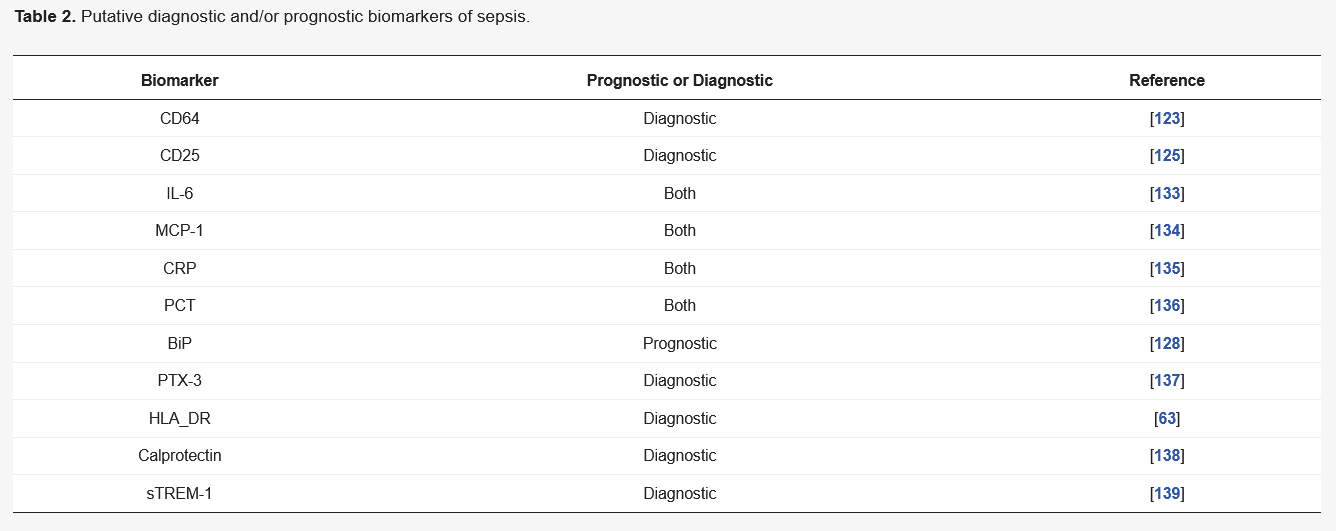
Task: Open citation 139 for sTREM-1
Action: coord(1167,493)
